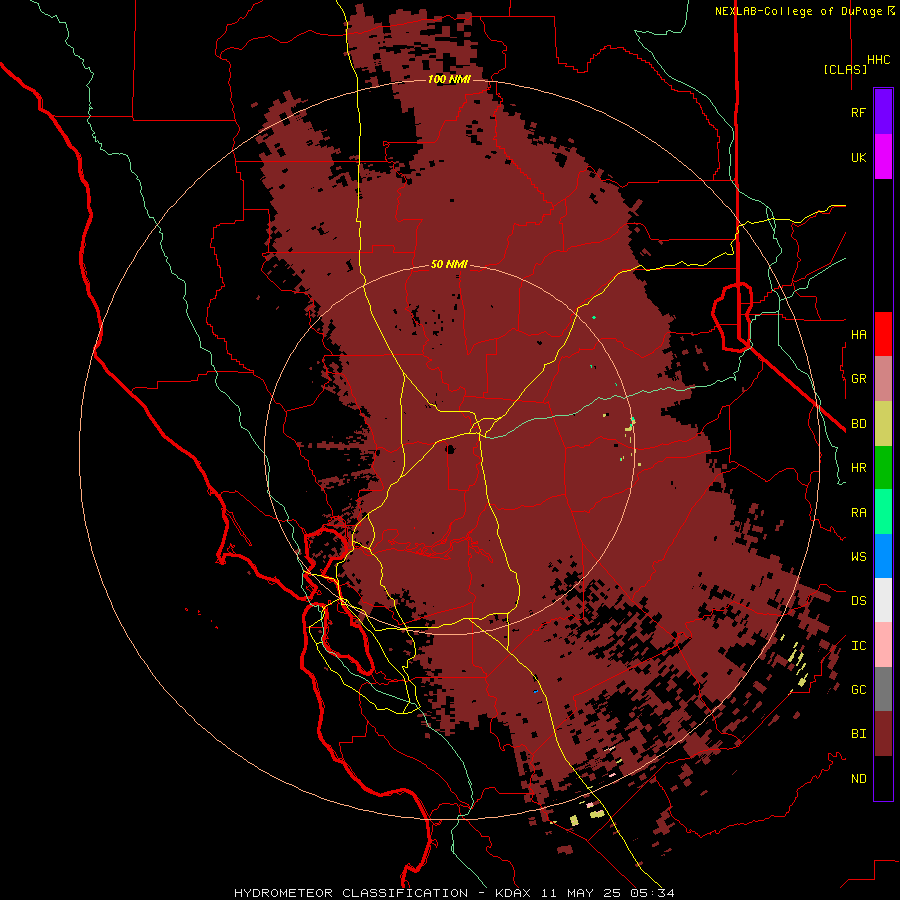Click the GR dusty pink legend swatch

click(883, 379)
